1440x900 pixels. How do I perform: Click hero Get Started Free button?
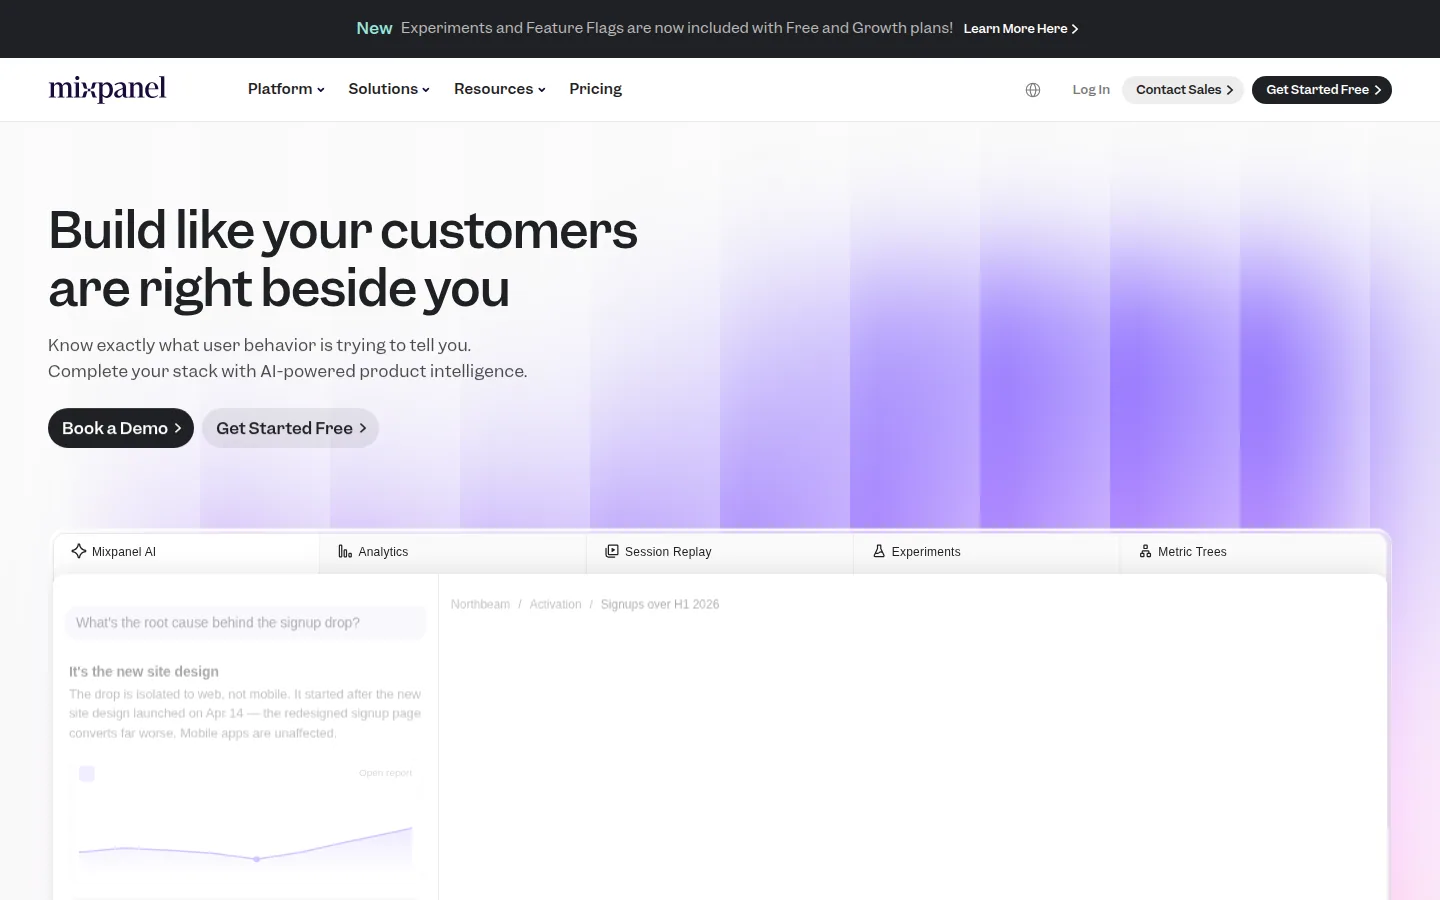coord(290,428)
